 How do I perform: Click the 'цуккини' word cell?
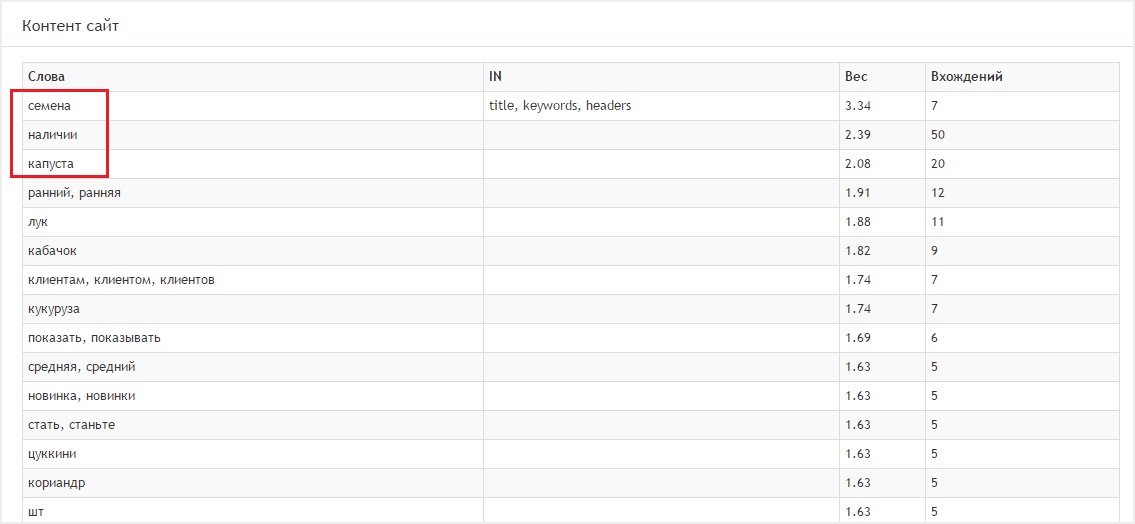(x=52, y=453)
